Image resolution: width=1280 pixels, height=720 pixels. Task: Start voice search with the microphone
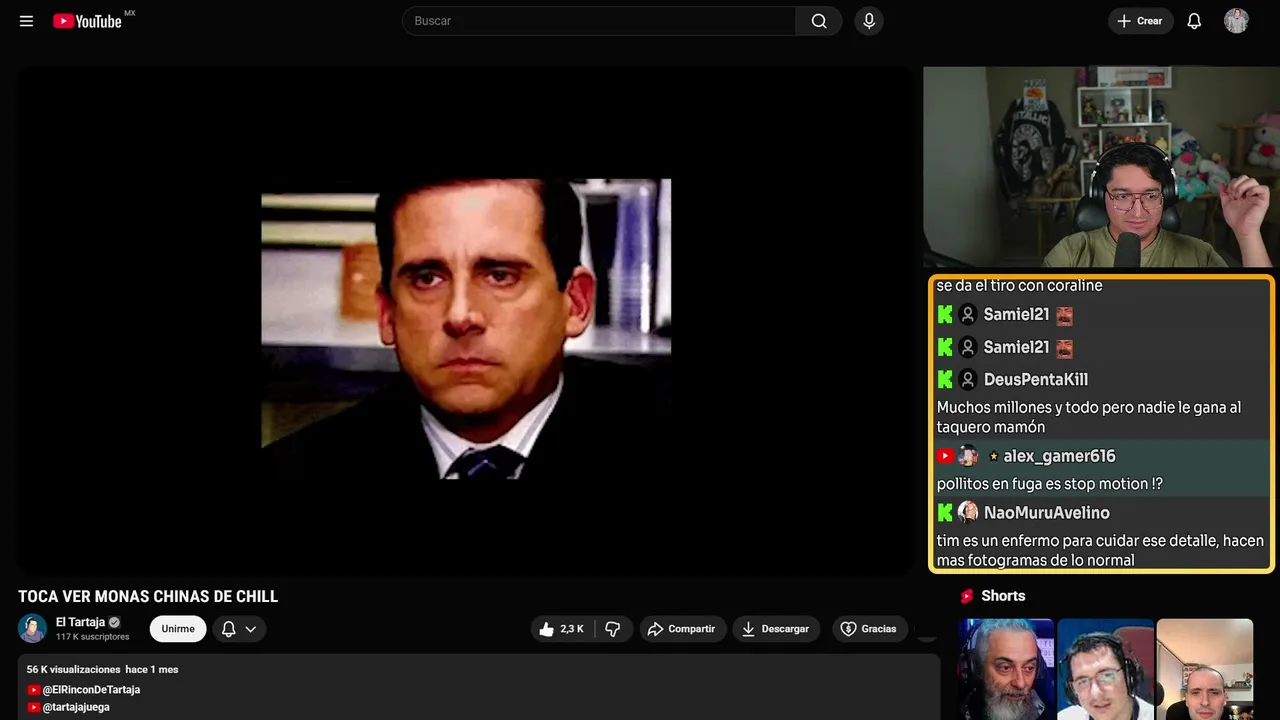point(869,21)
